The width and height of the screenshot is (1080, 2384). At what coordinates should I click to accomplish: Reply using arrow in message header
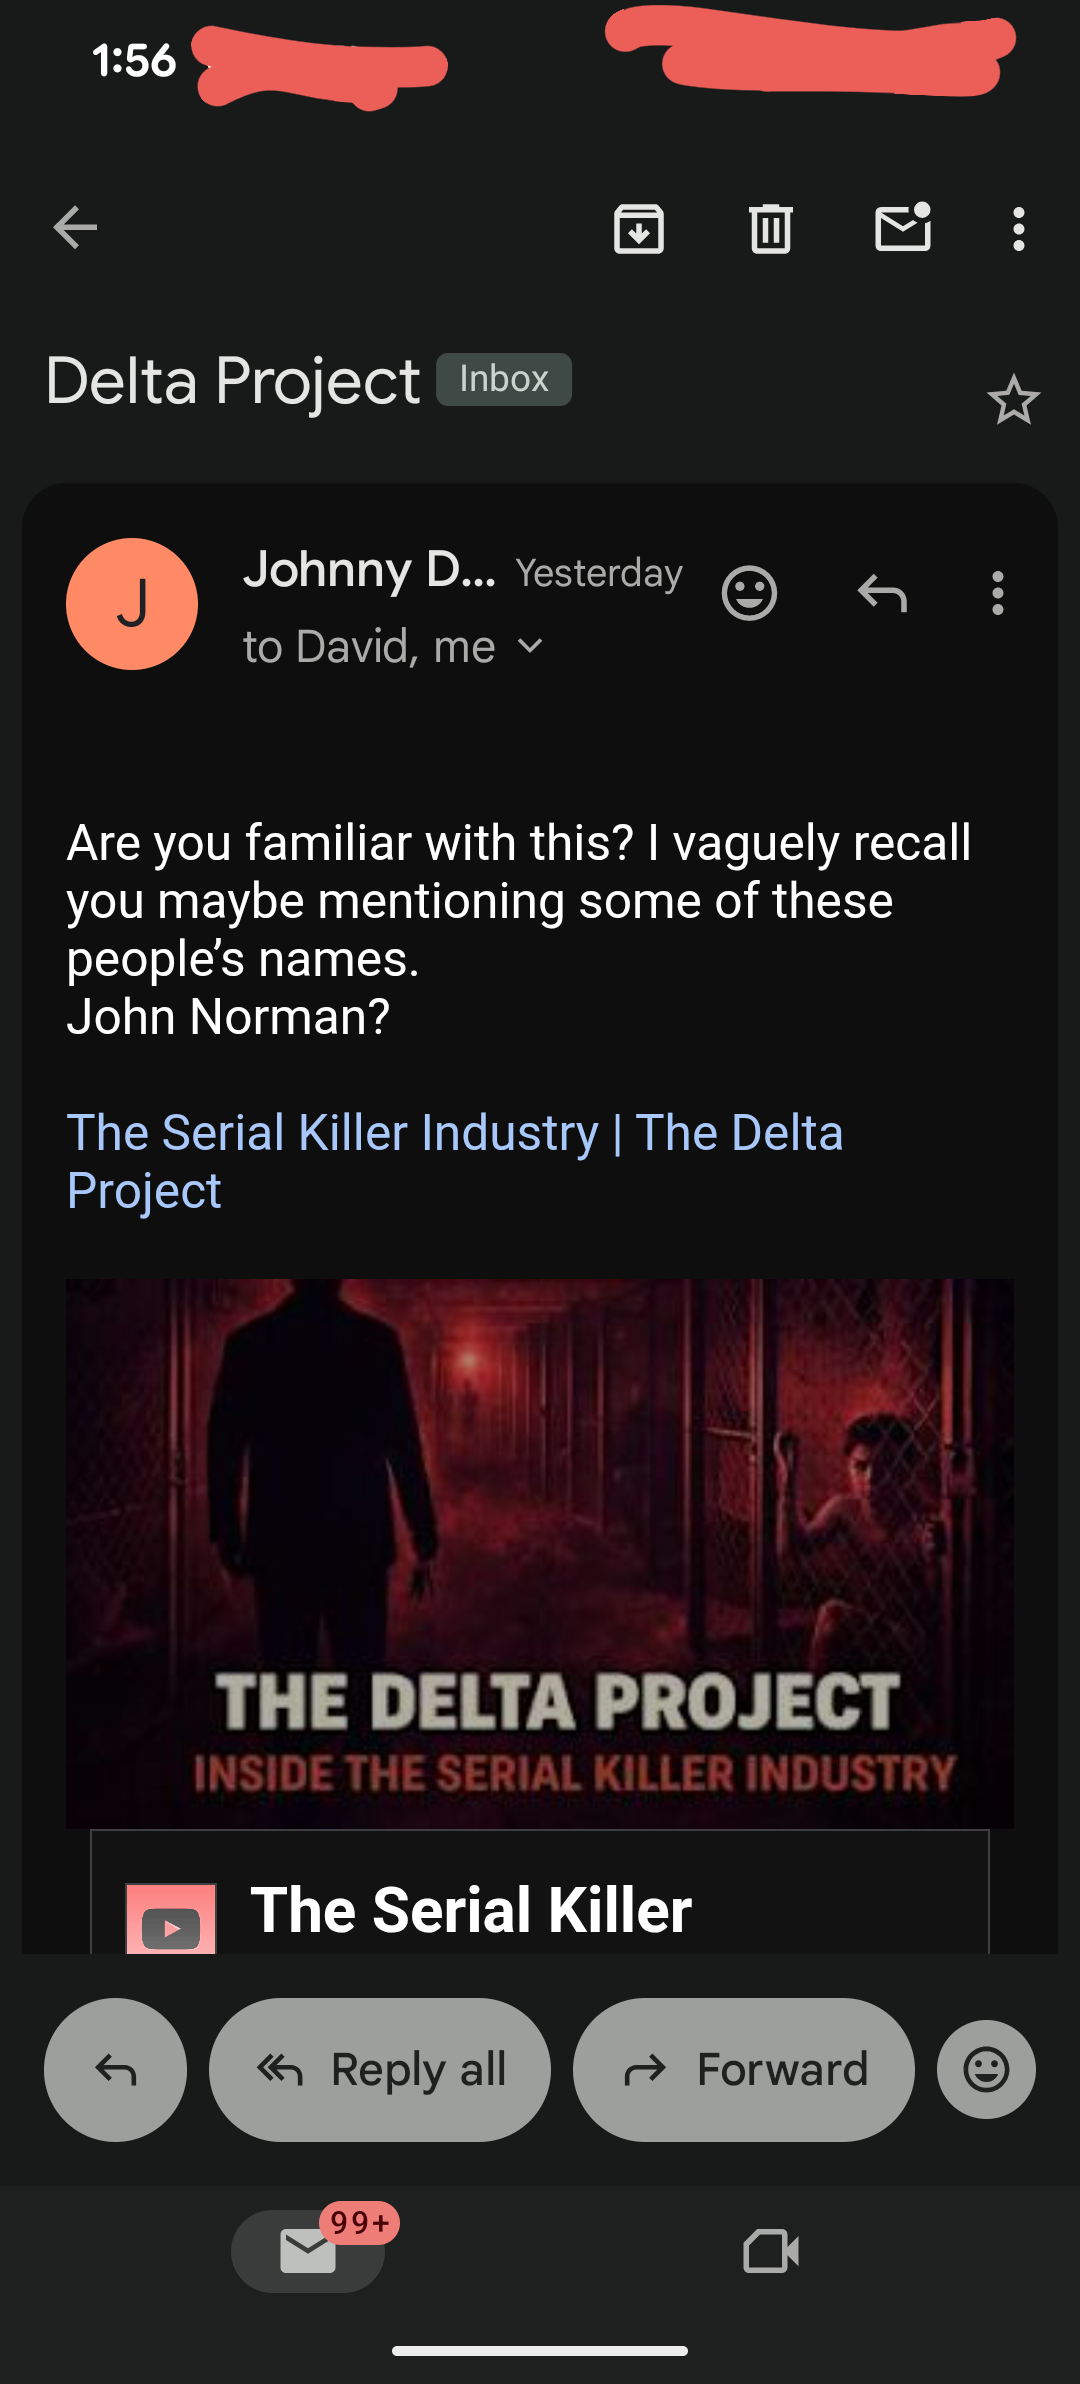pyautogui.click(x=882, y=594)
